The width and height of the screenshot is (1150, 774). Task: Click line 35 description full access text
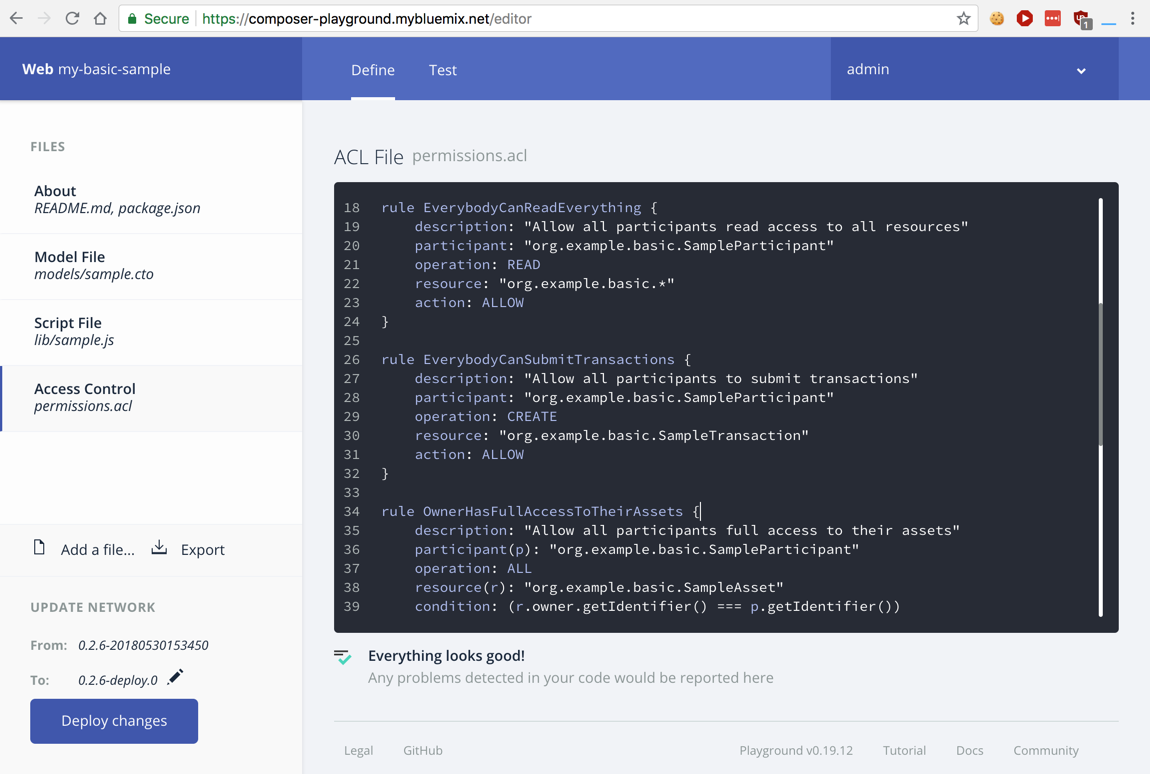687,530
